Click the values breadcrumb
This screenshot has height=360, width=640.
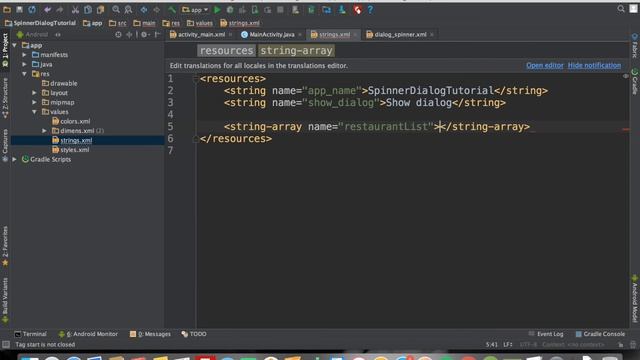click(x=200, y=23)
